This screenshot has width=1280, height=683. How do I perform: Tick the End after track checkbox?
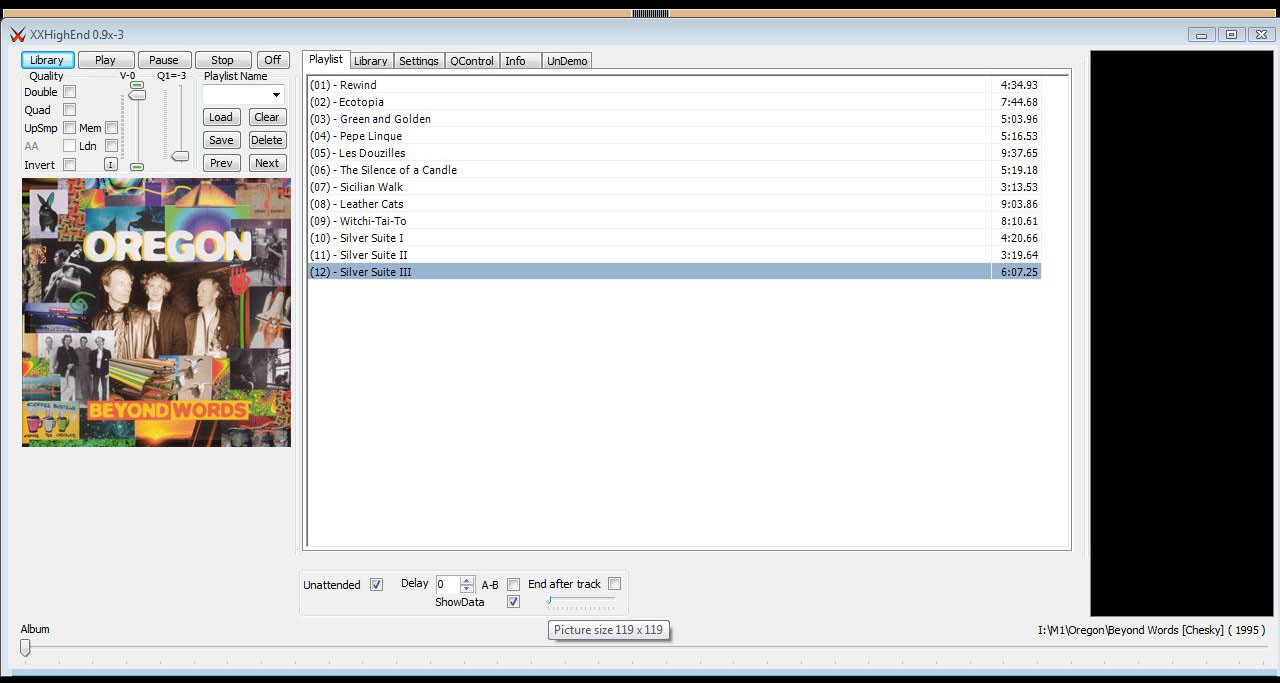click(615, 584)
